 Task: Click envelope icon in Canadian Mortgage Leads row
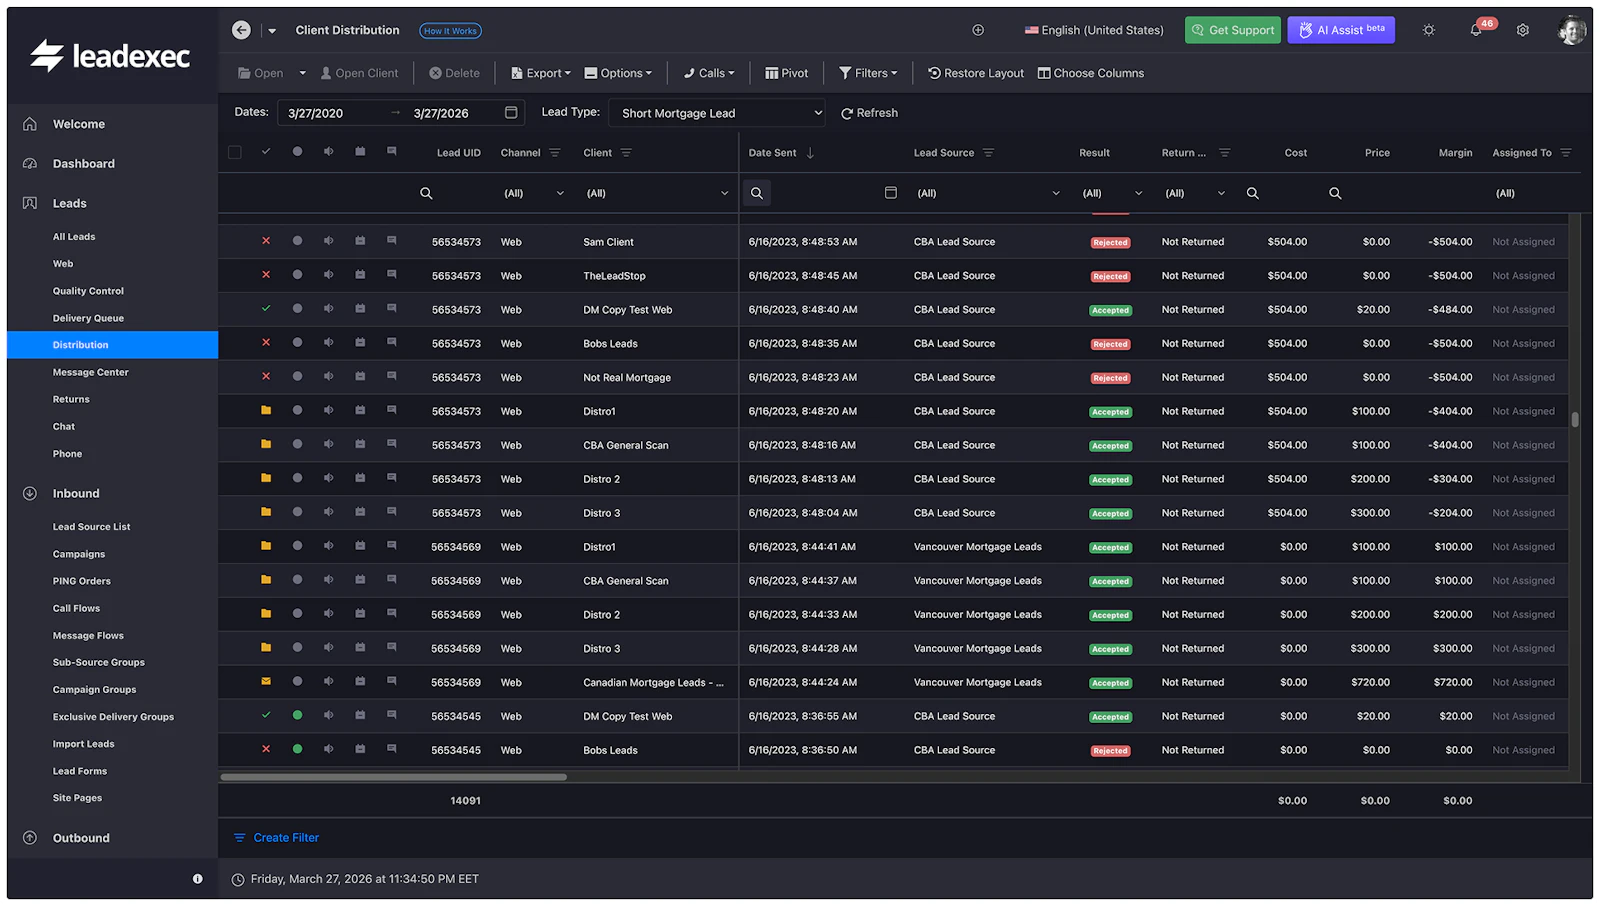[x=266, y=681]
